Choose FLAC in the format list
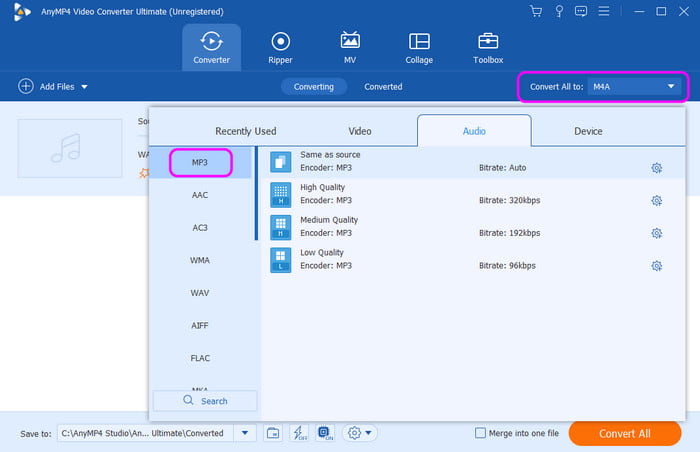Screen dimensions: 700x452 (x=200, y=358)
